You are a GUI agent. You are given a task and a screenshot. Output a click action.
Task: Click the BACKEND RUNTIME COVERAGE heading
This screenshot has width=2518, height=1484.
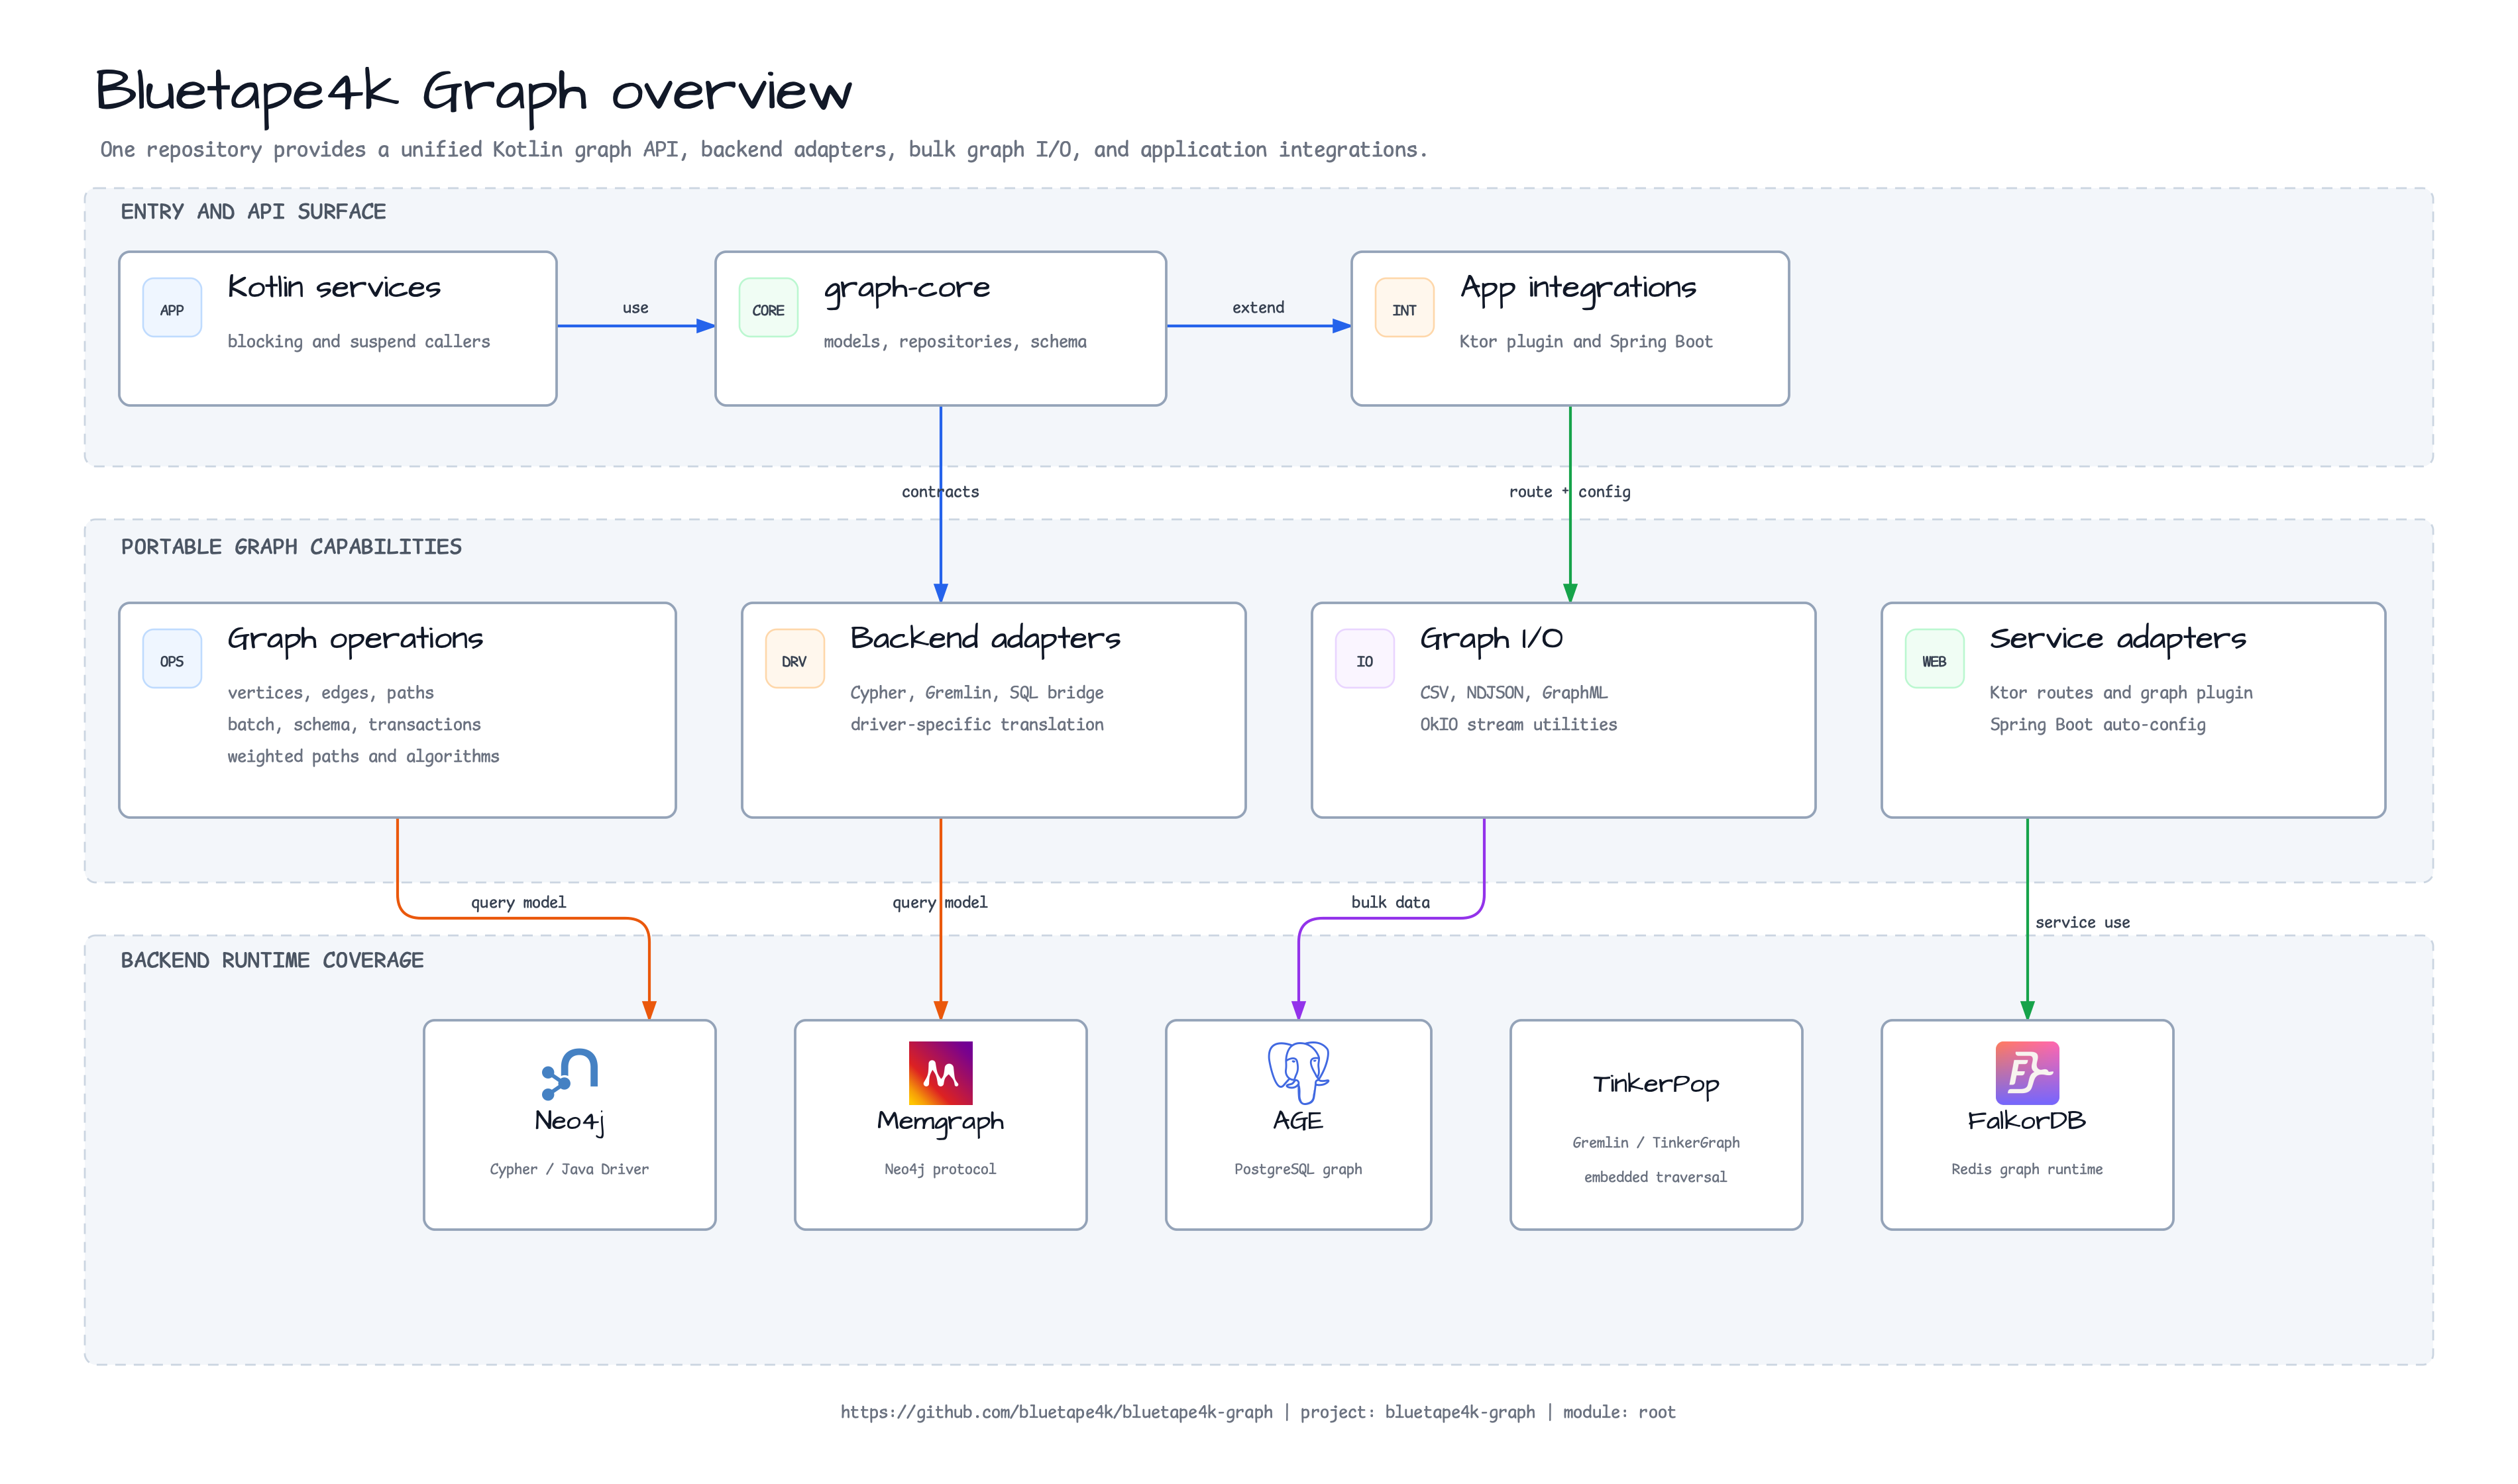[x=272, y=961]
